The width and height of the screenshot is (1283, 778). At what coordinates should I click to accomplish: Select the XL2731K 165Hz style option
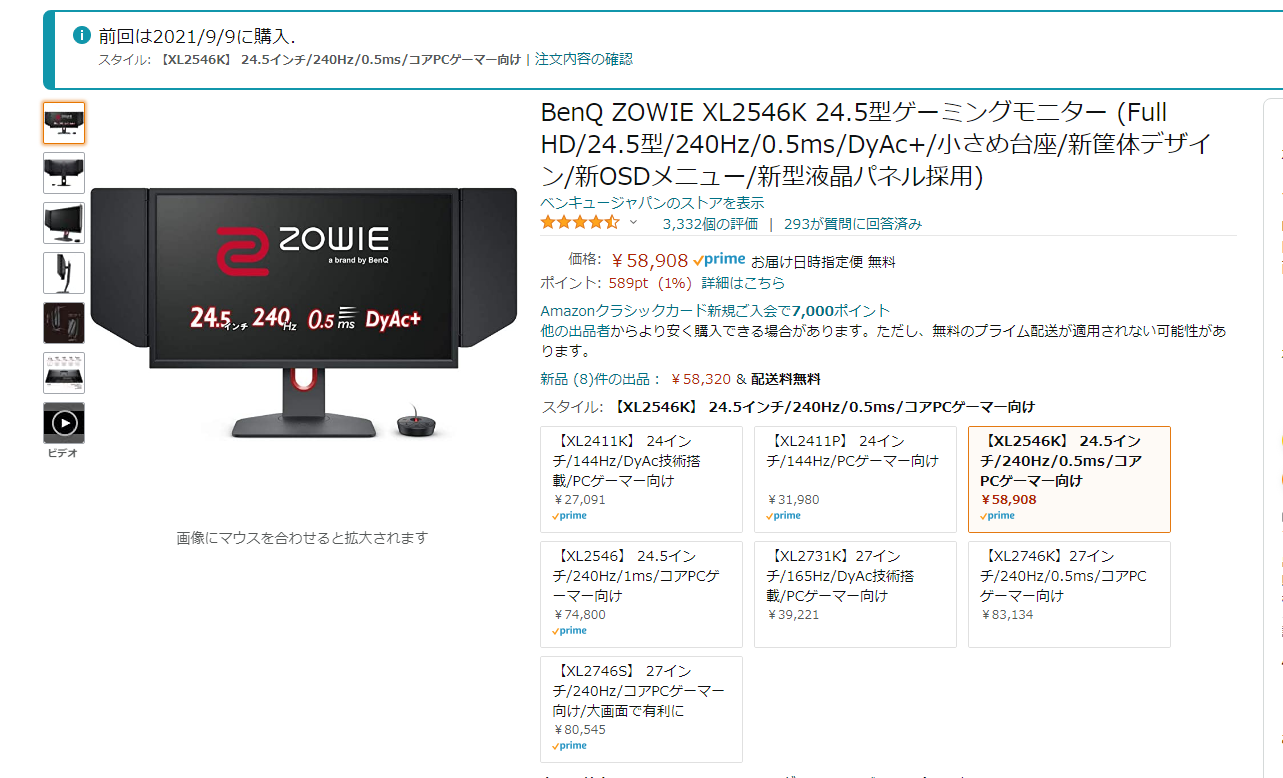(x=855, y=595)
